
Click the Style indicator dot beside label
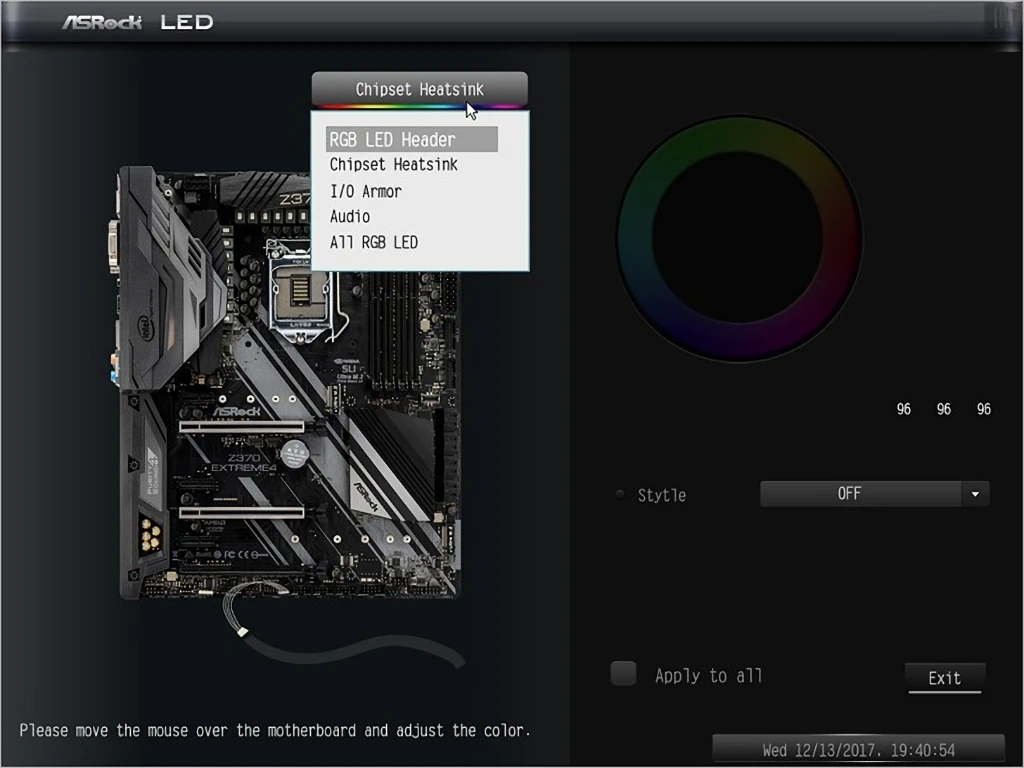(620, 494)
